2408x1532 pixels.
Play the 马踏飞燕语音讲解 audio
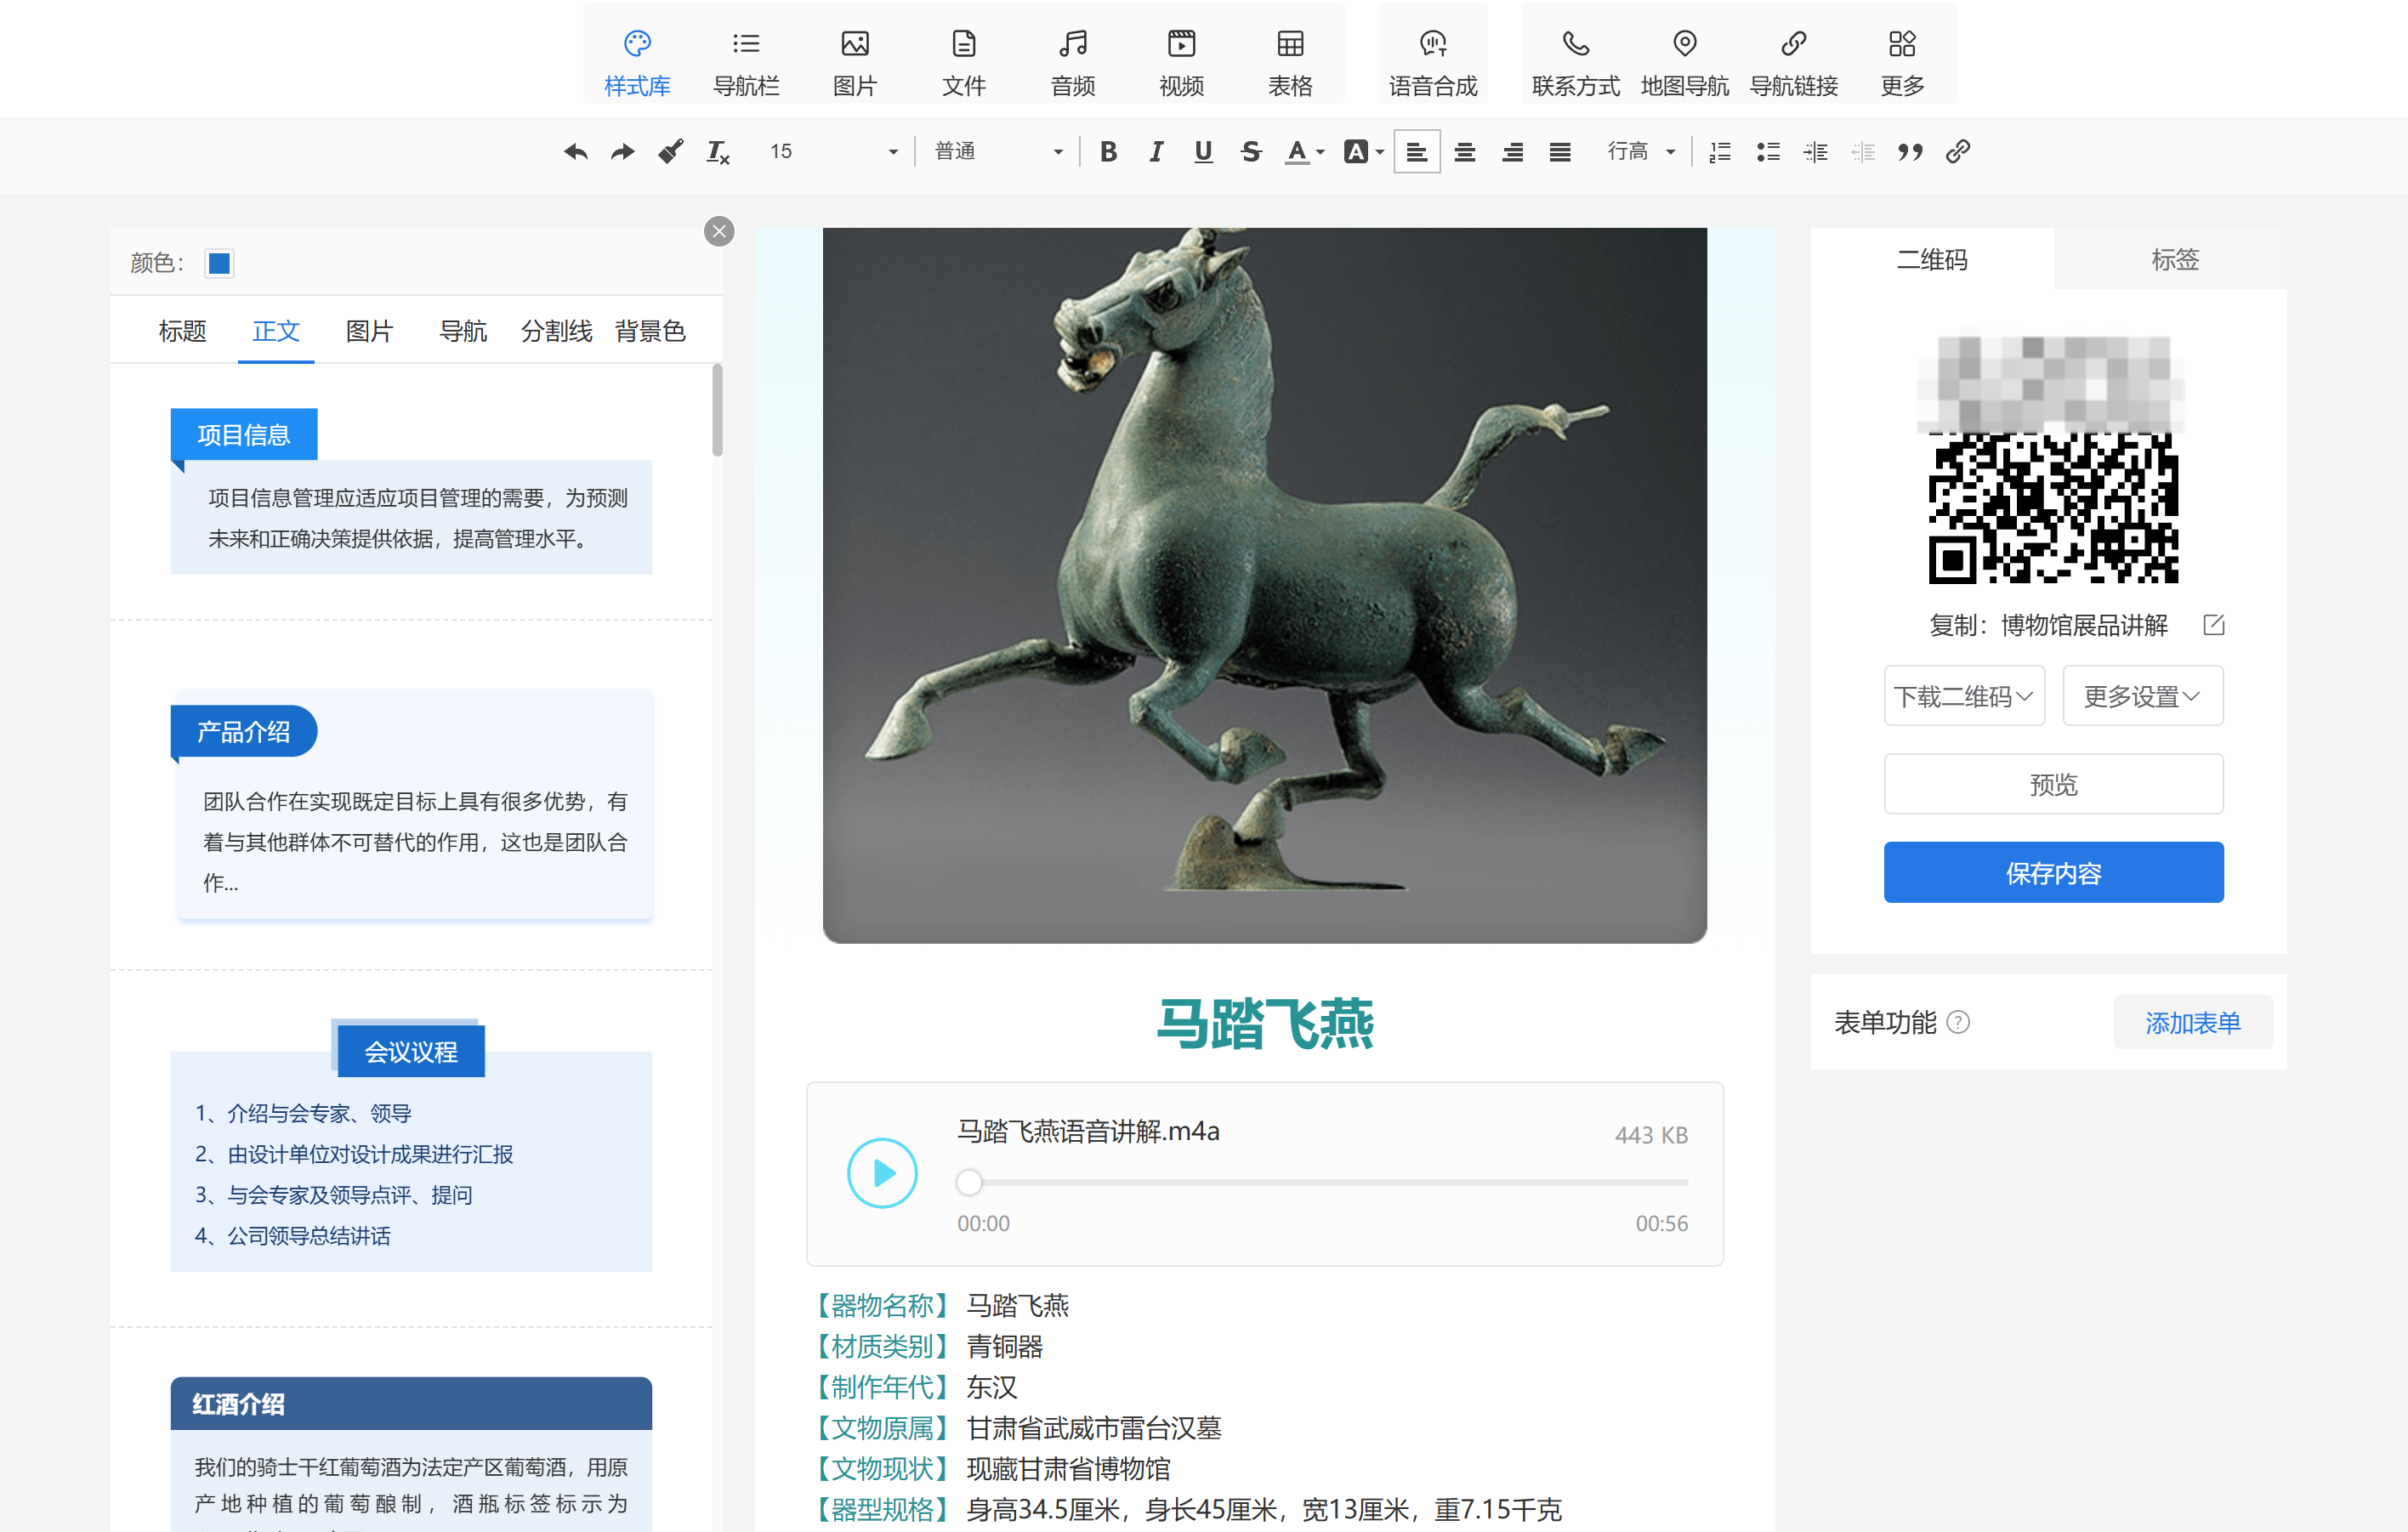[882, 1173]
